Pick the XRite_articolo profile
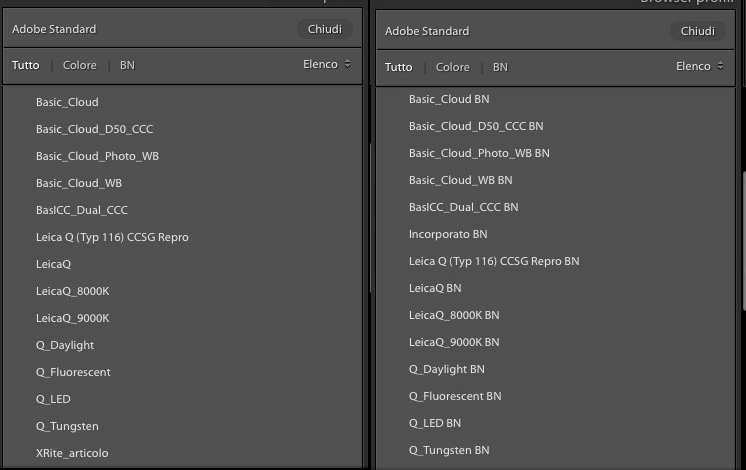This screenshot has height=470, width=746. tap(72, 453)
